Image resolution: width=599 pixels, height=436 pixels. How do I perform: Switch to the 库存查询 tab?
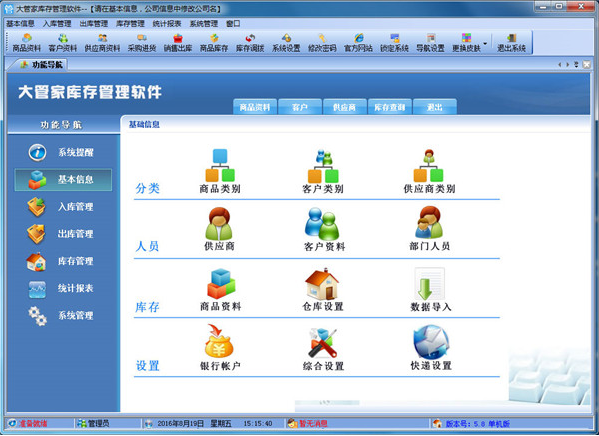point(389,107)
